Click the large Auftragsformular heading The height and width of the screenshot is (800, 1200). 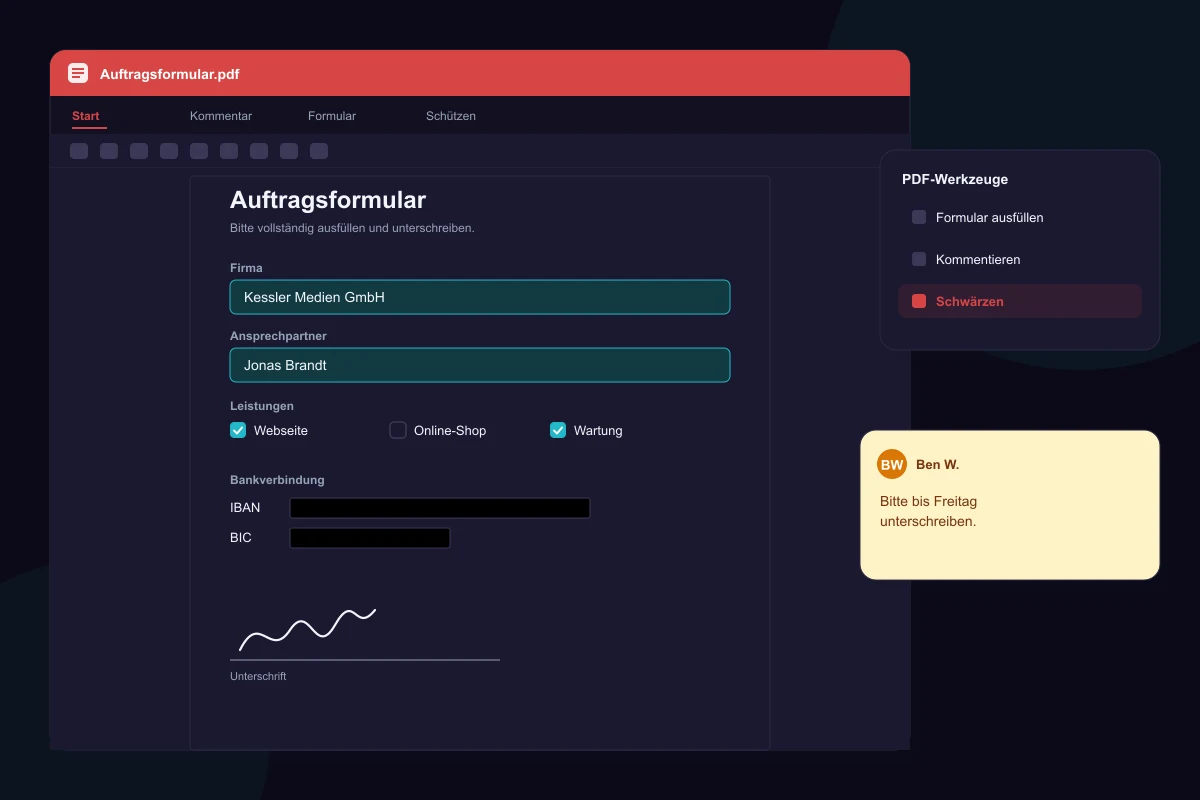tap(328, 200)
